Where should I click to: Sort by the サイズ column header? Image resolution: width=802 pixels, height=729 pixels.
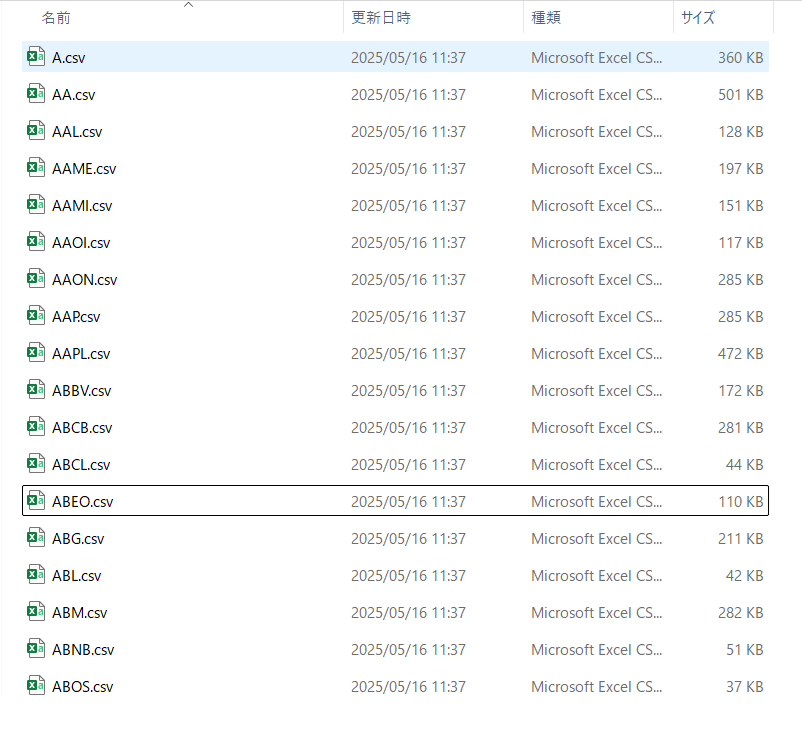tap(698, 18)
